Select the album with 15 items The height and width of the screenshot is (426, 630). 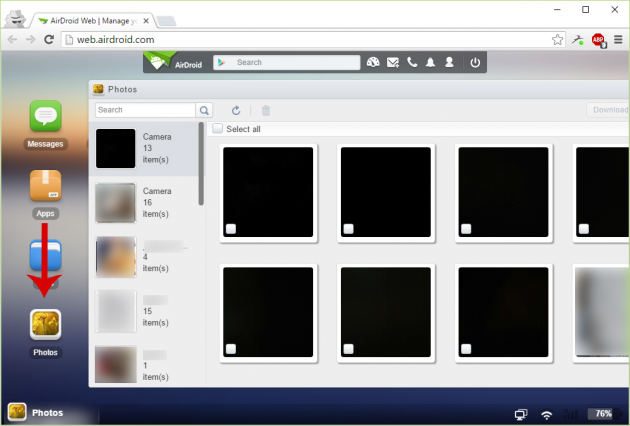coord(144,311)
